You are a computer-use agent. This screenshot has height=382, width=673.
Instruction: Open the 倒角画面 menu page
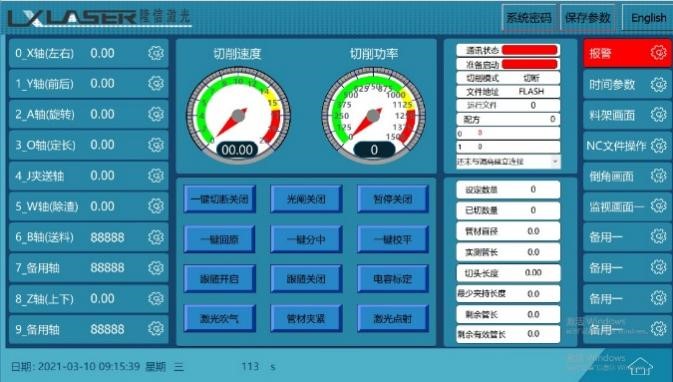[627, 176]
